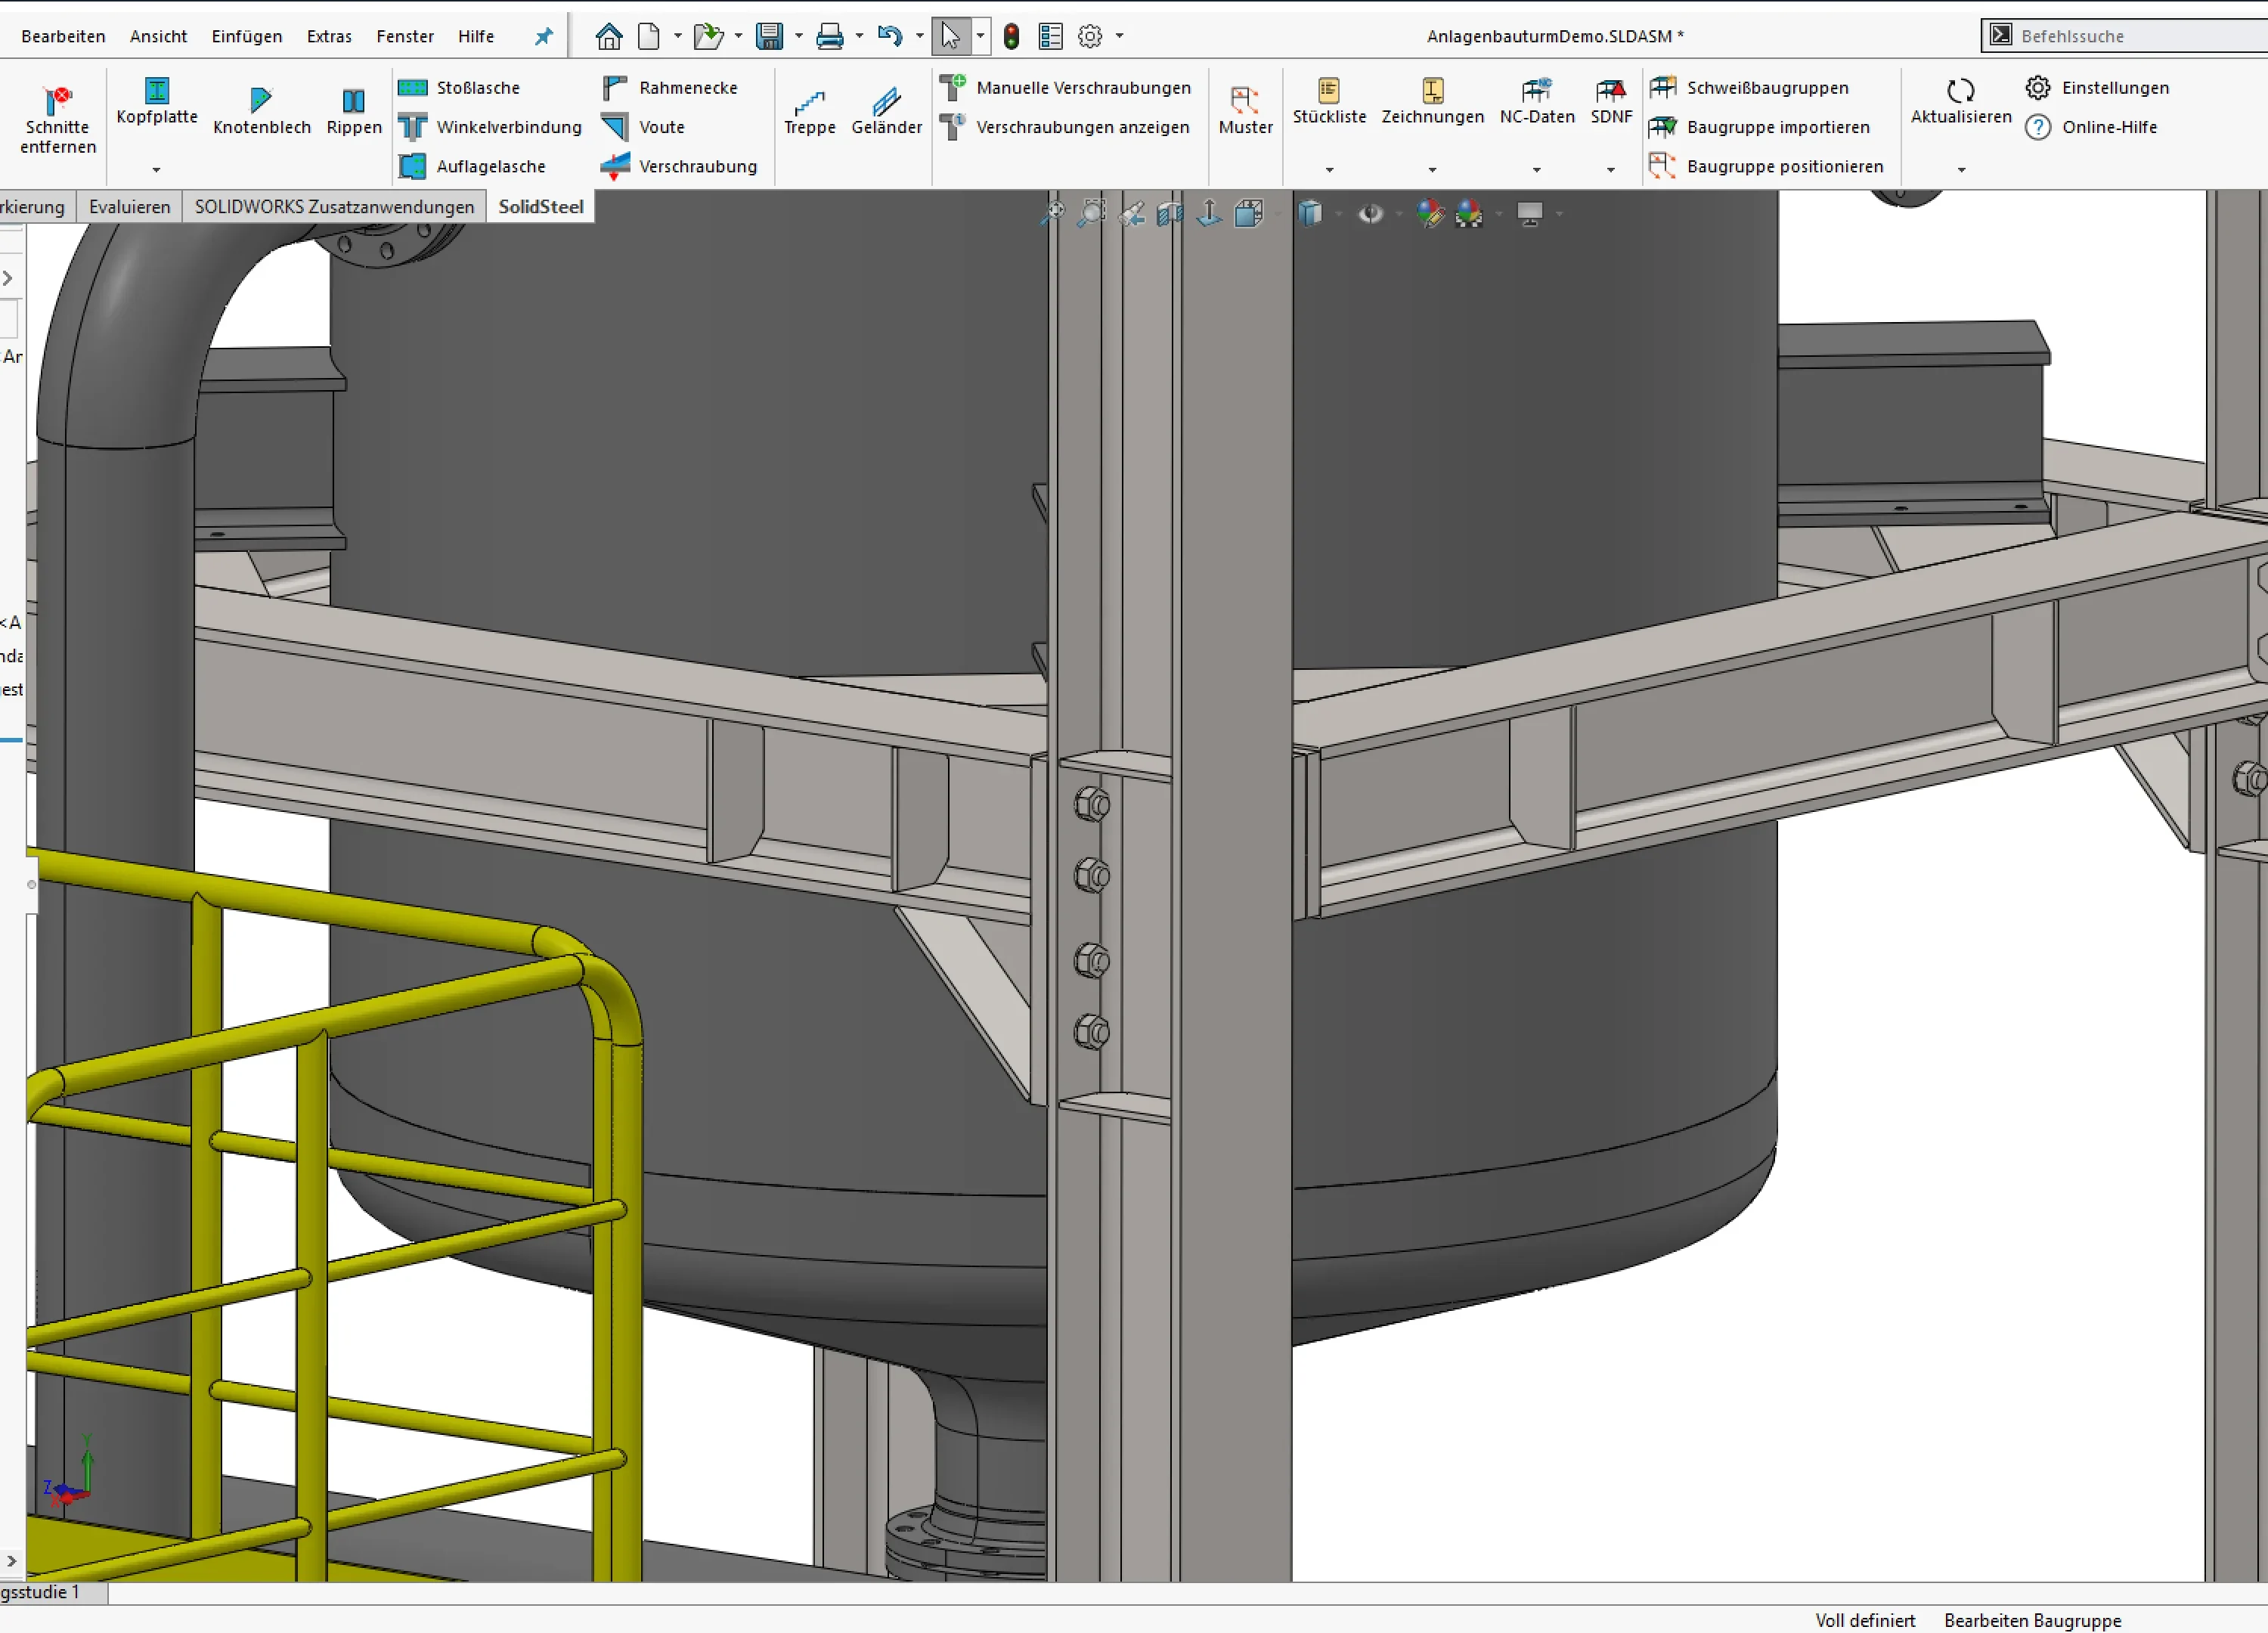This screenshot has height=1633, width=2268.
Task: Click Schweißbaugruppen
Action: (x=1749, y=87)
